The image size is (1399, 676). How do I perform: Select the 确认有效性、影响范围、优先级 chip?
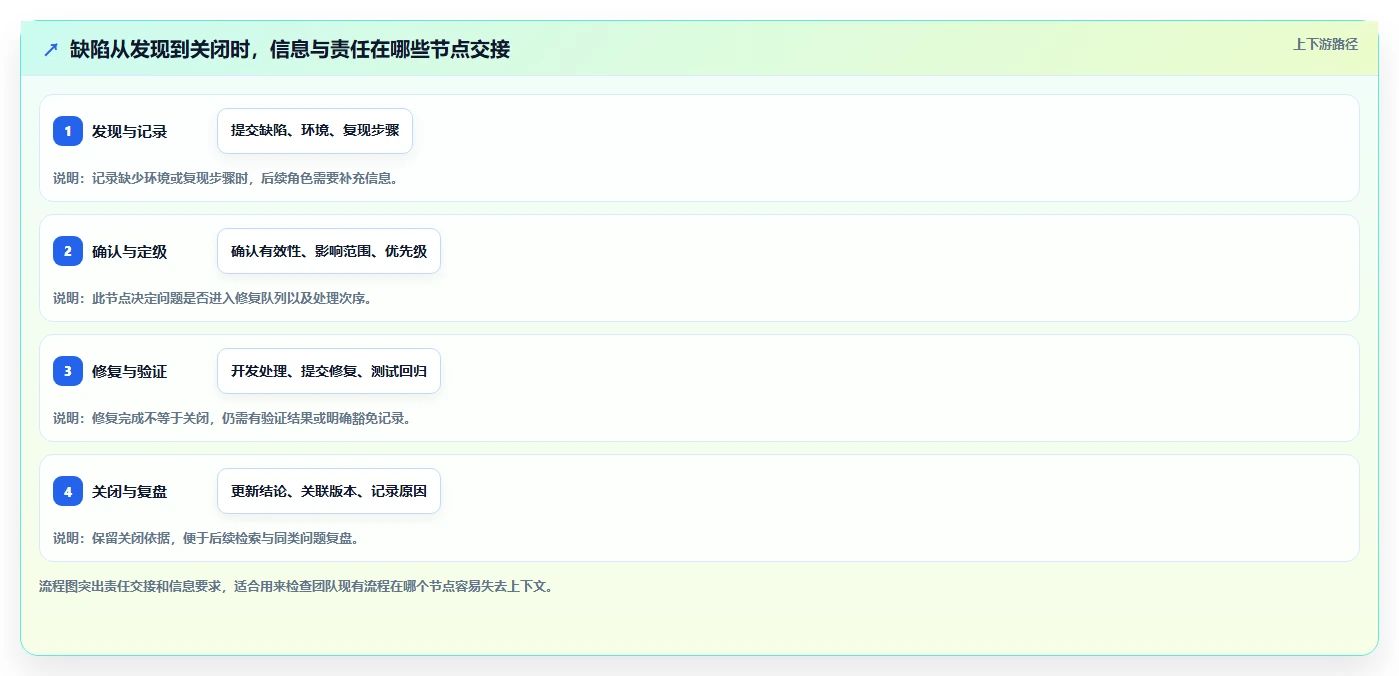329,251
